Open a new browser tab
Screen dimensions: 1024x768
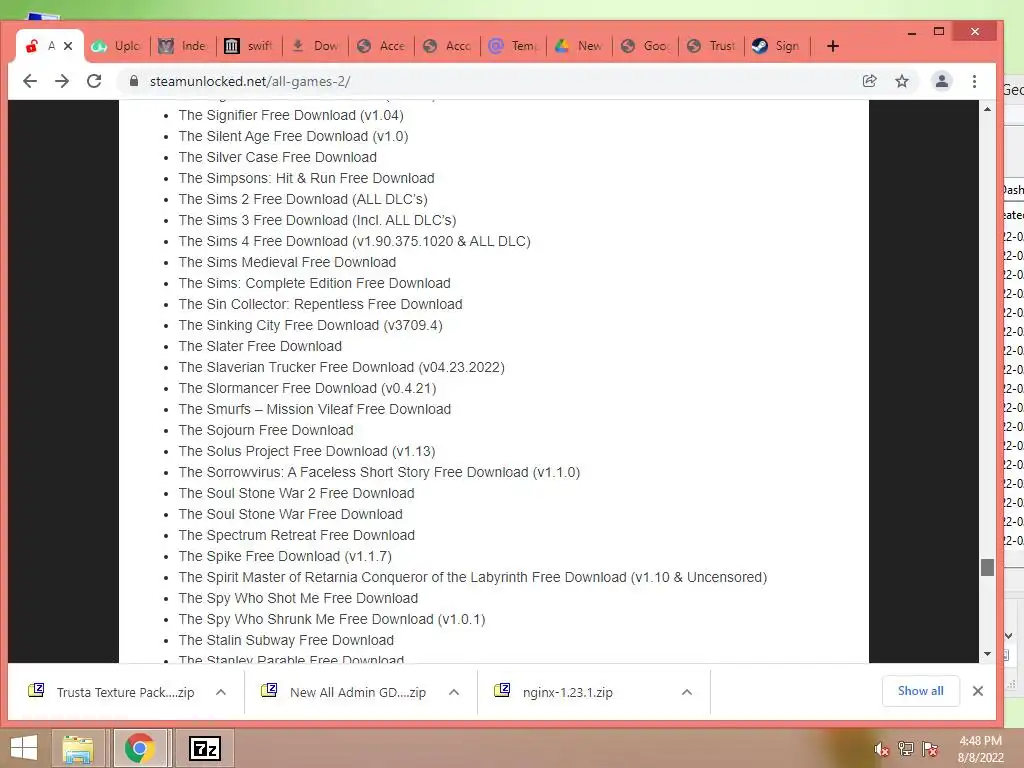[x=833, y=46]
